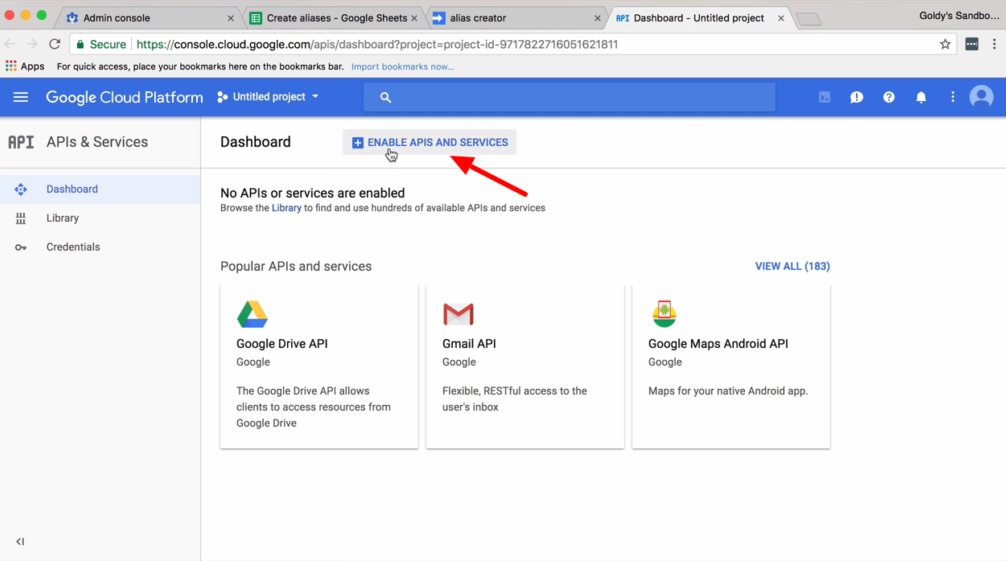
Task: Click the Dashboard sidebar icon
Action: pos(21,189)
